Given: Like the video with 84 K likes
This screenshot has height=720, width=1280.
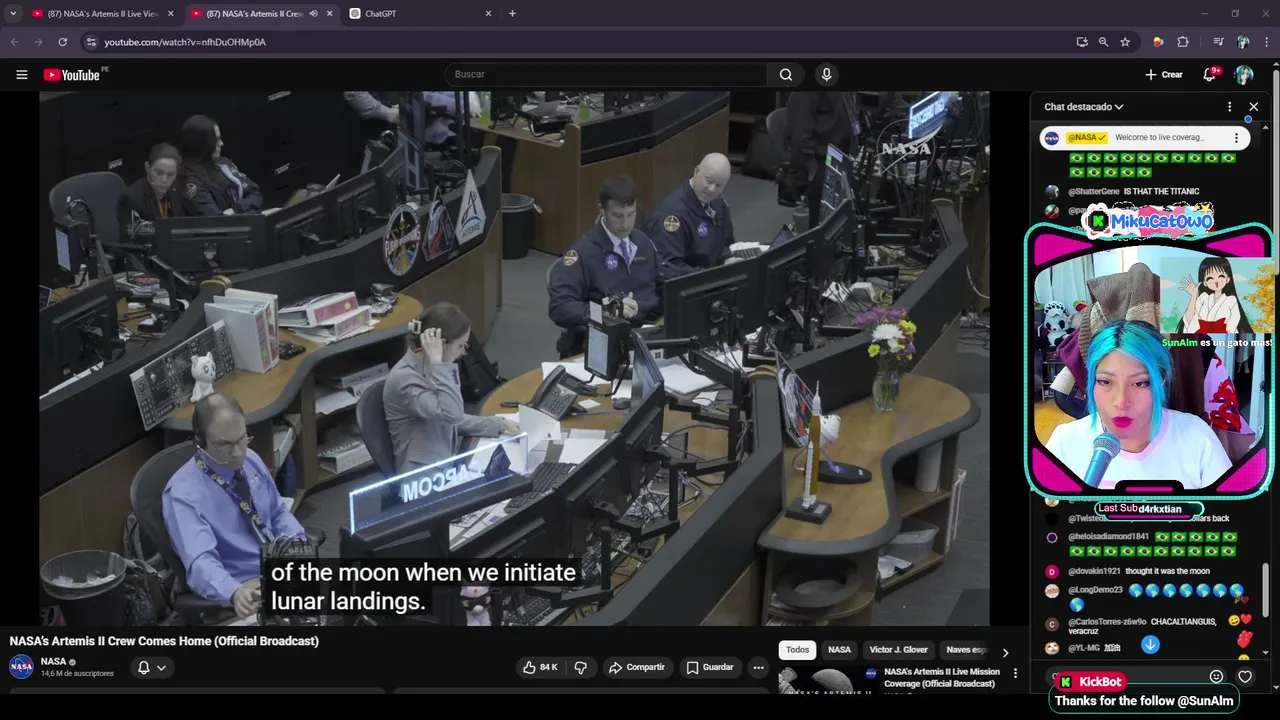Looking at the screenshot, I should tap(540, 667).
